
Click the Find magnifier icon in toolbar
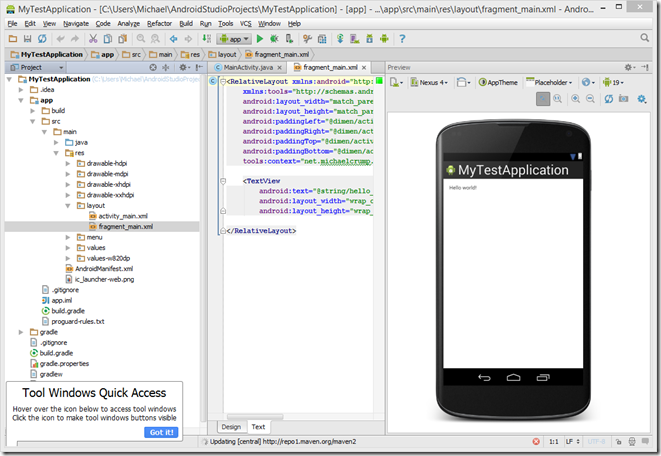point(141,39)
